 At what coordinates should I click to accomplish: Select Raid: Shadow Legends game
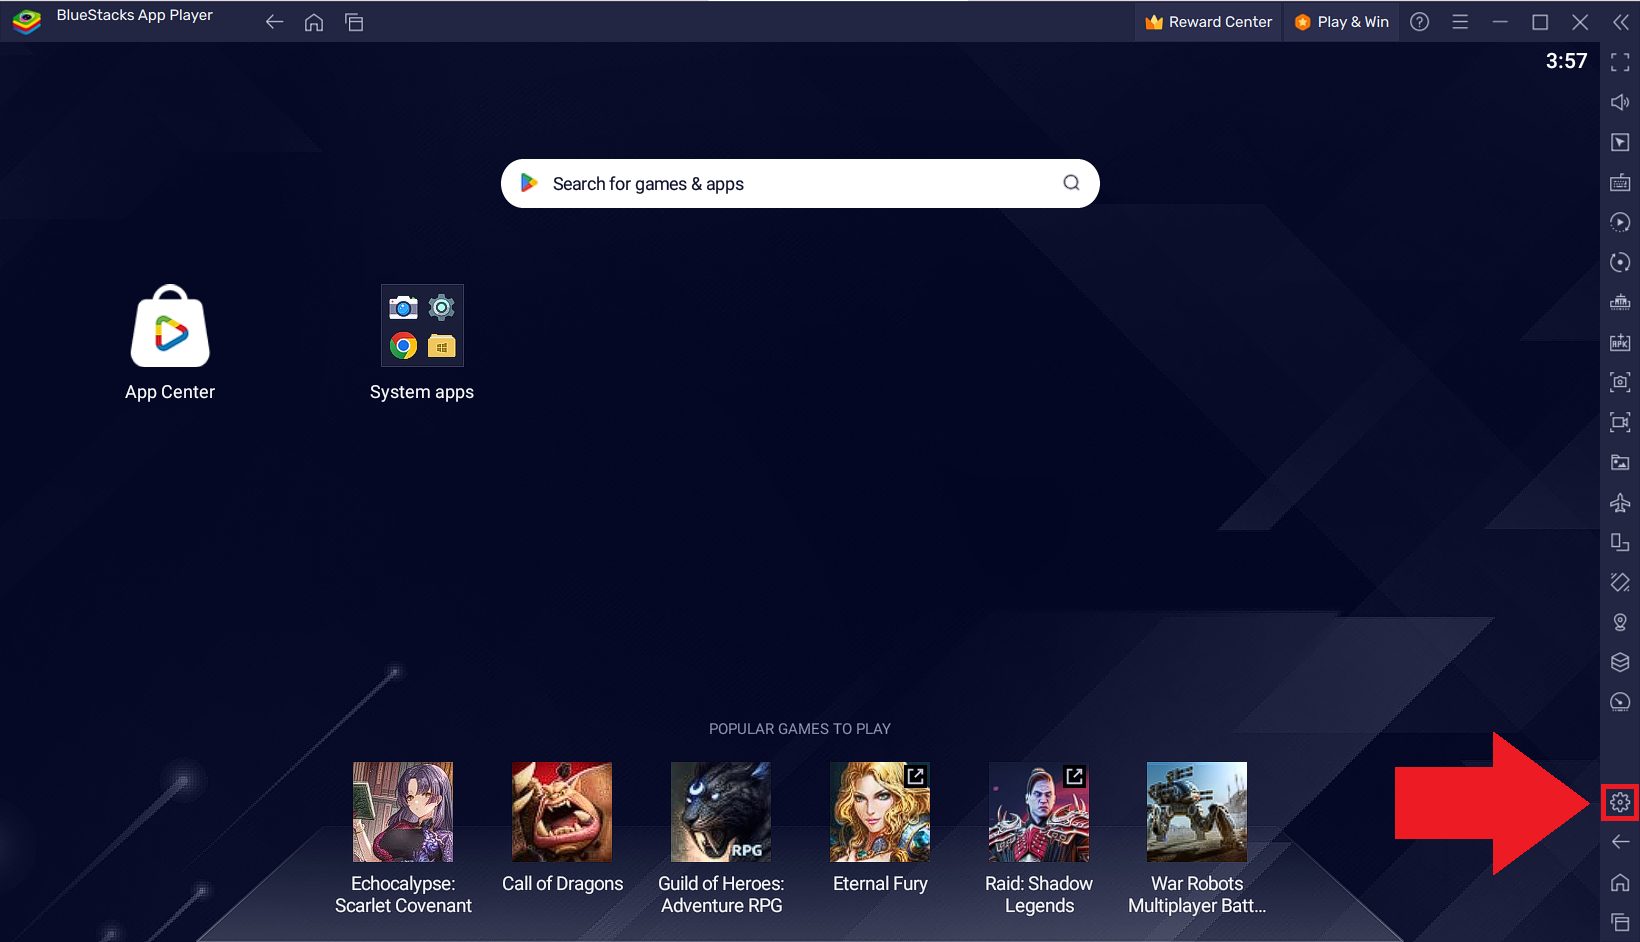pyautogui.click(x=1038, y=812)
